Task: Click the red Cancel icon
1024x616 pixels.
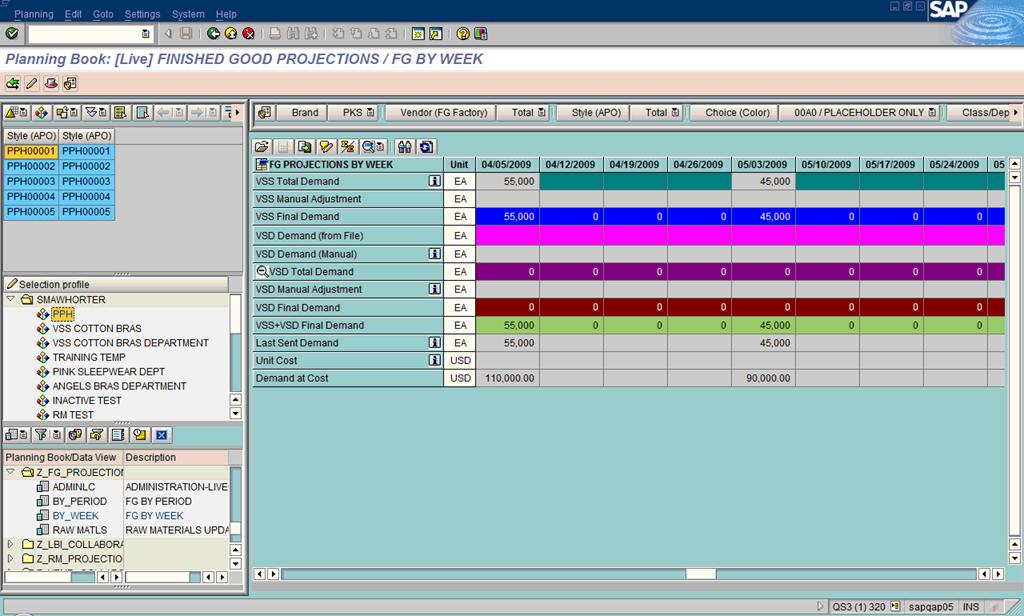Action: click(x=249, y=33)
